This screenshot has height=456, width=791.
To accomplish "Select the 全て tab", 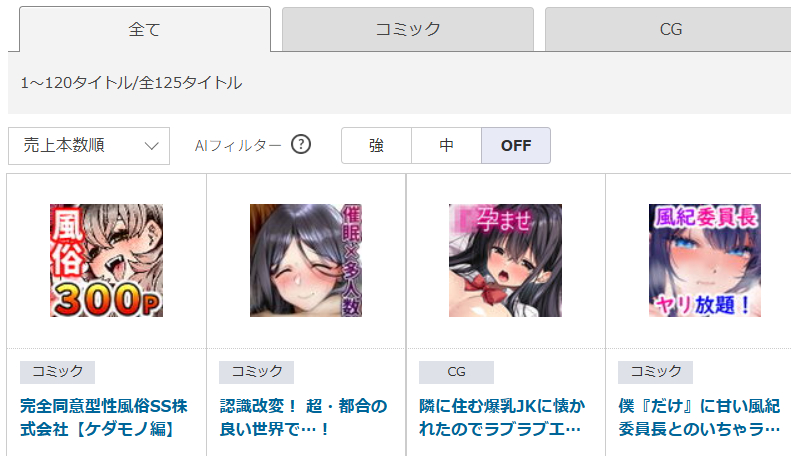I will click(x=145, y=29).
